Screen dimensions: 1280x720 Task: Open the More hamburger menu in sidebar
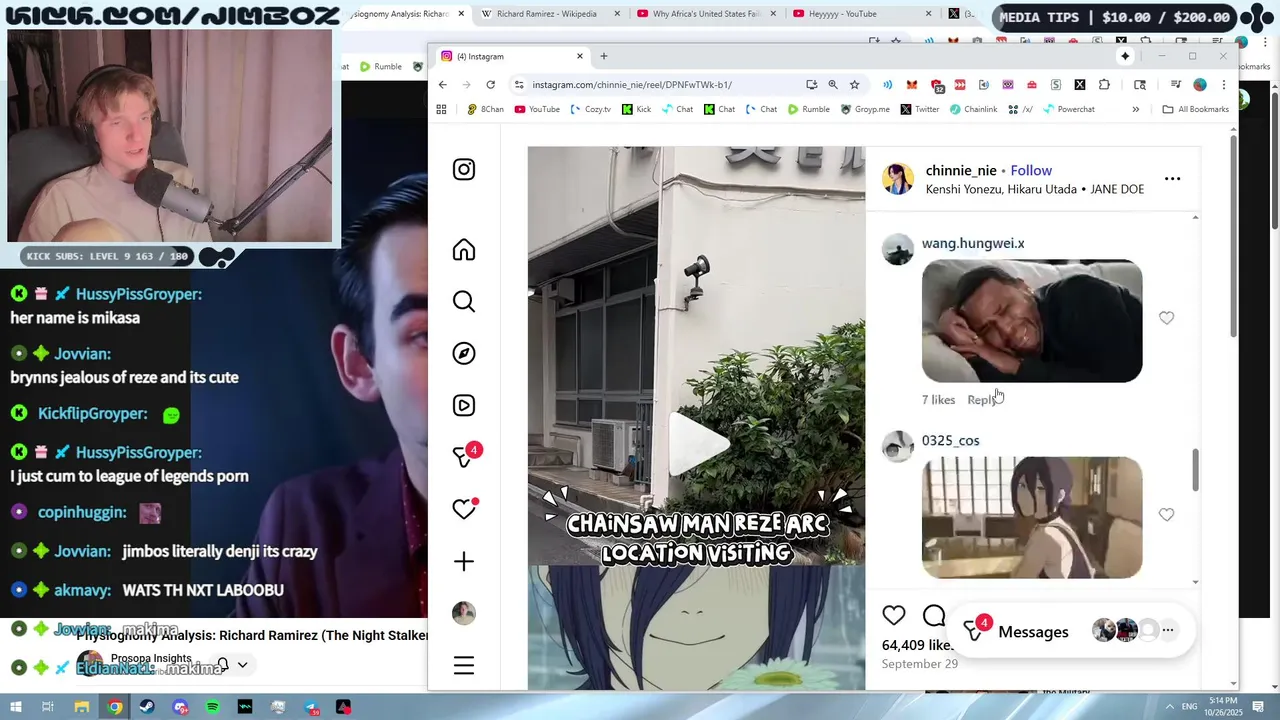click(464, 665)
